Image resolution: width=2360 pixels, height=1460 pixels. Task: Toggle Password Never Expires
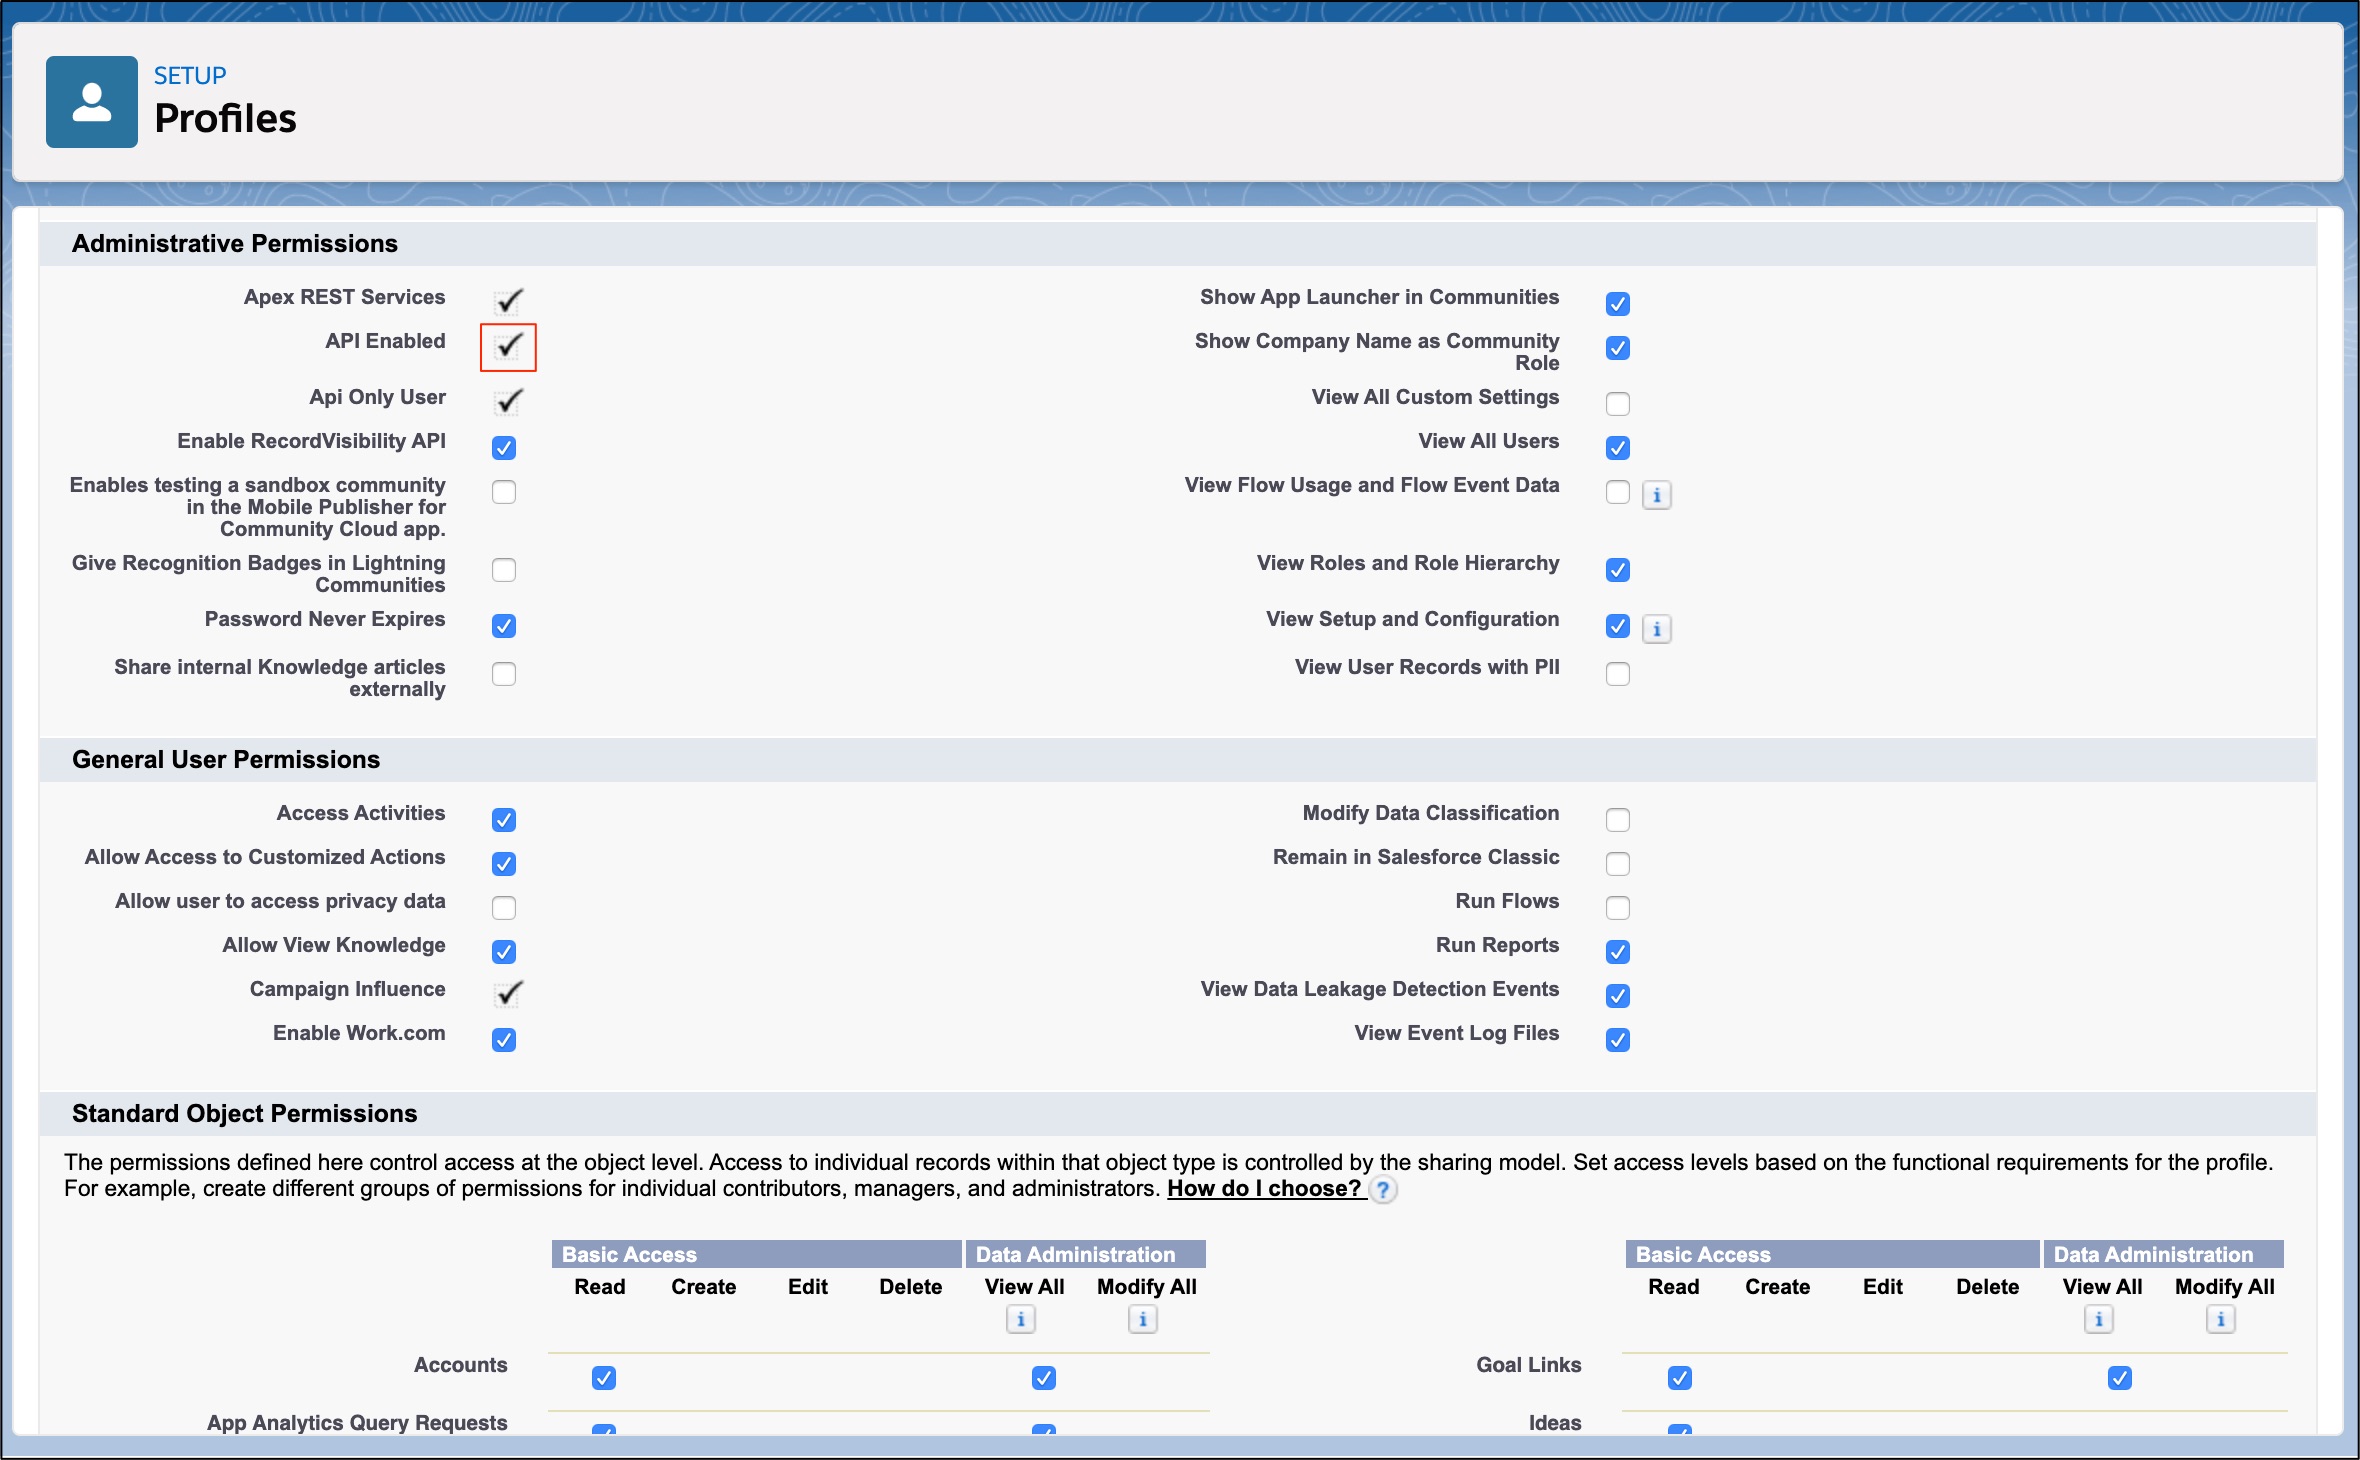[x=503, y=626]
